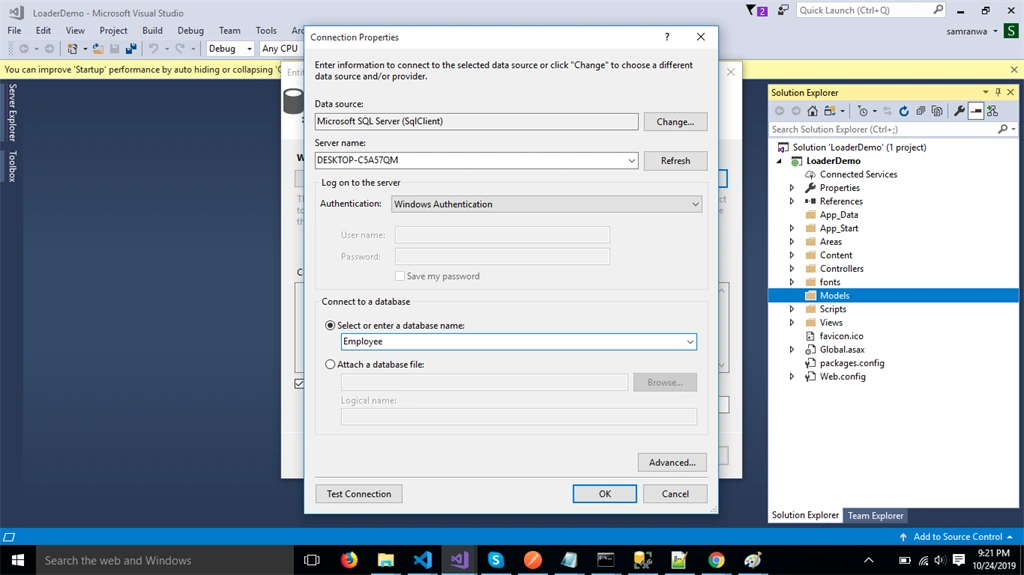The image size is (1024, 575).
Task: Click OK in Connection Properties
Action: click(x=605, y=494)
